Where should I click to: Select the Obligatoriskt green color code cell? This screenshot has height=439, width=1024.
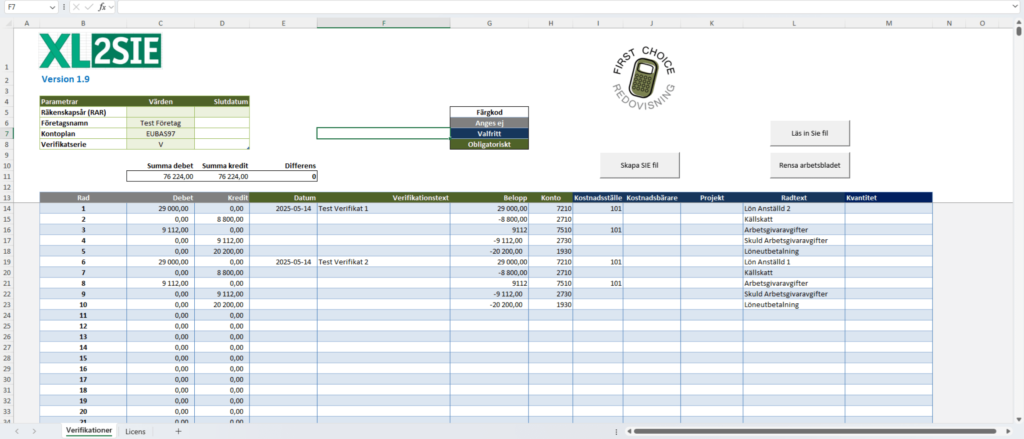[x=489, y=144]
